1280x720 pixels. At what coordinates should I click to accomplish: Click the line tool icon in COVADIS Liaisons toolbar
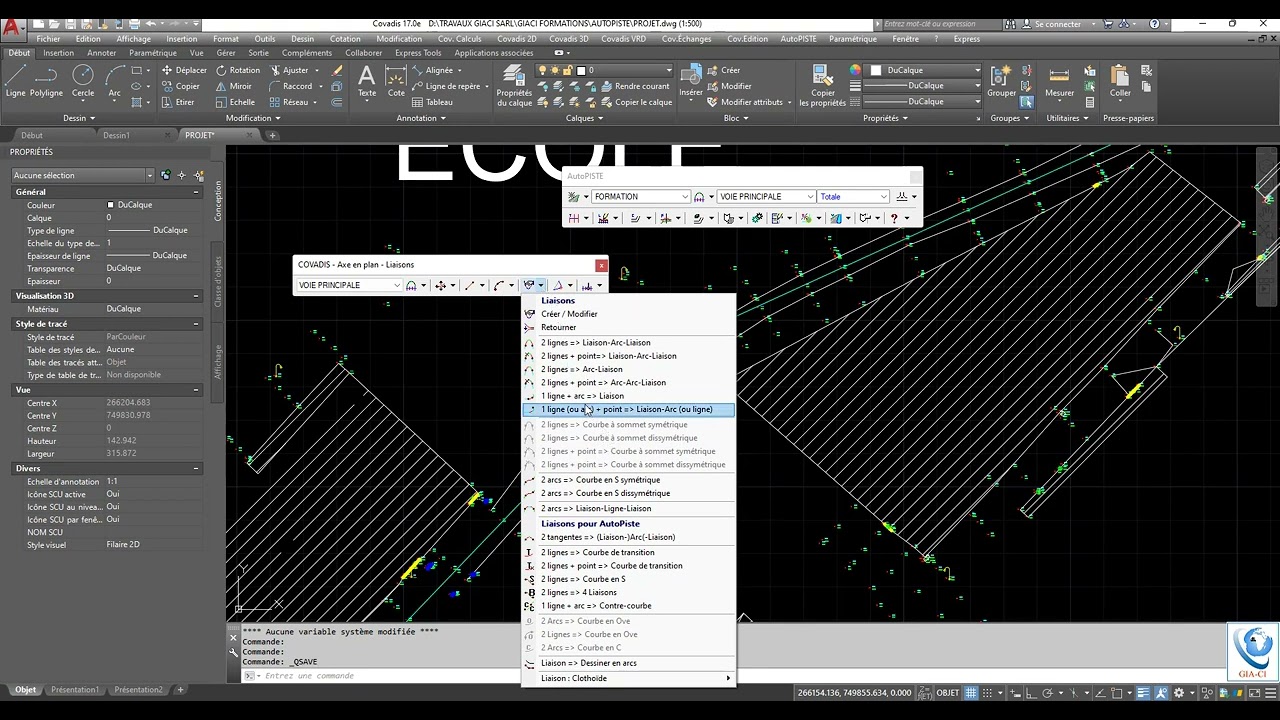click(469, 286)
